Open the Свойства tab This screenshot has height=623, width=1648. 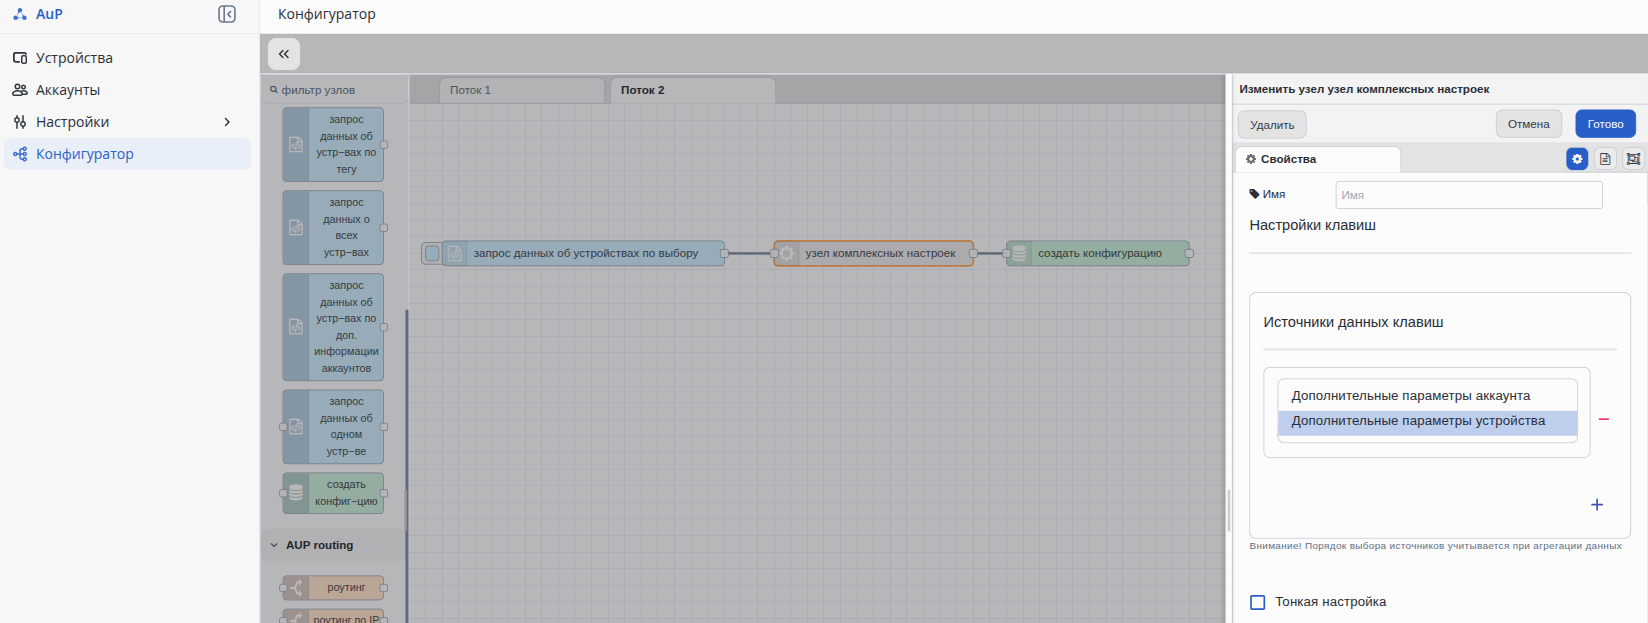[x=1318, y=159]
